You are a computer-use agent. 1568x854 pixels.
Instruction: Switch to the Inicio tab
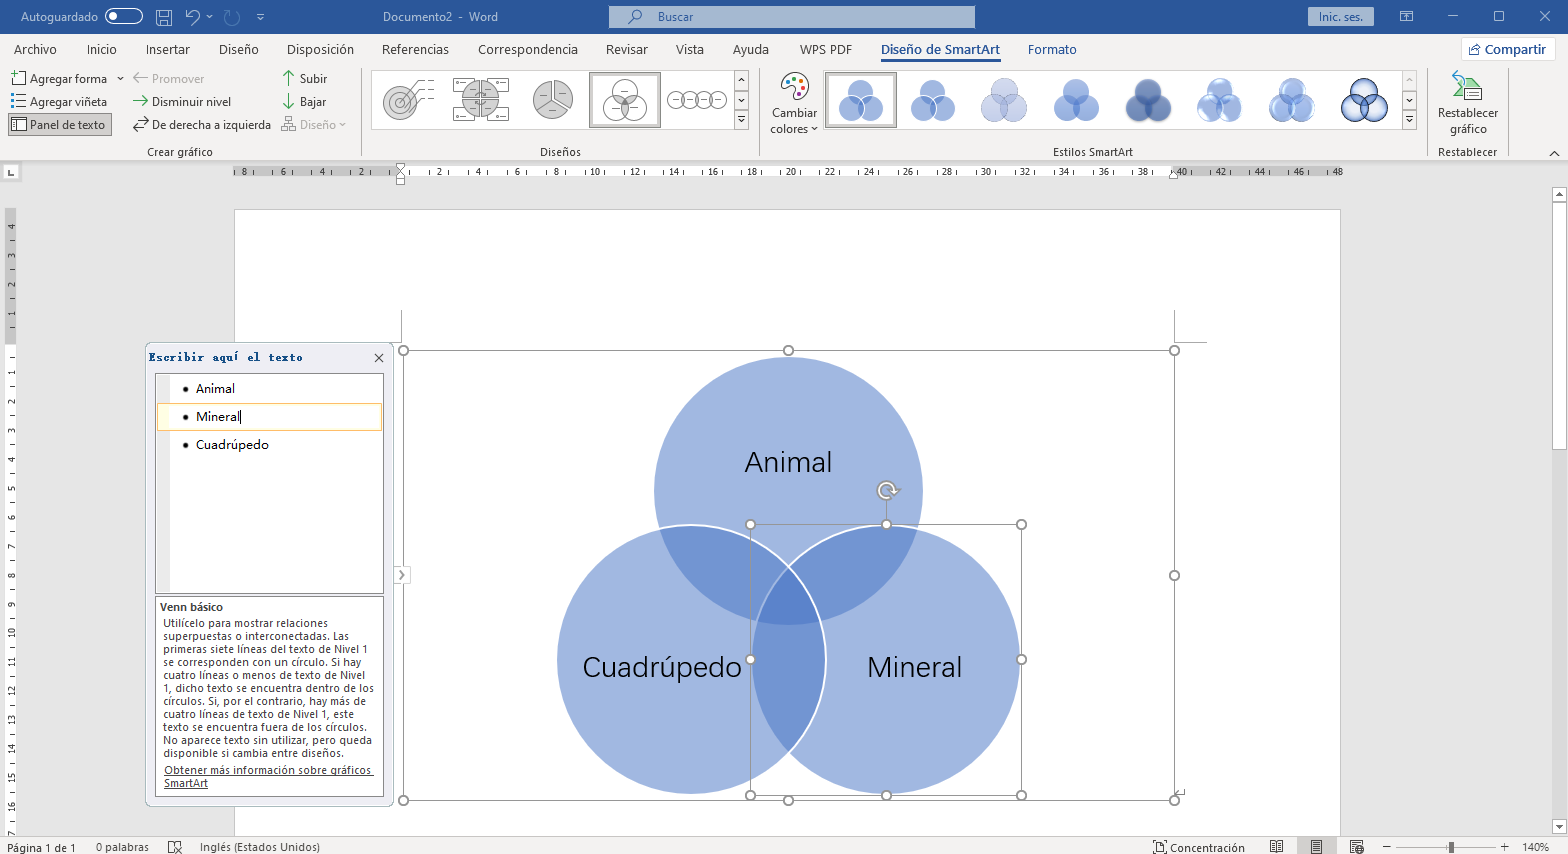(x=101, y=49)
